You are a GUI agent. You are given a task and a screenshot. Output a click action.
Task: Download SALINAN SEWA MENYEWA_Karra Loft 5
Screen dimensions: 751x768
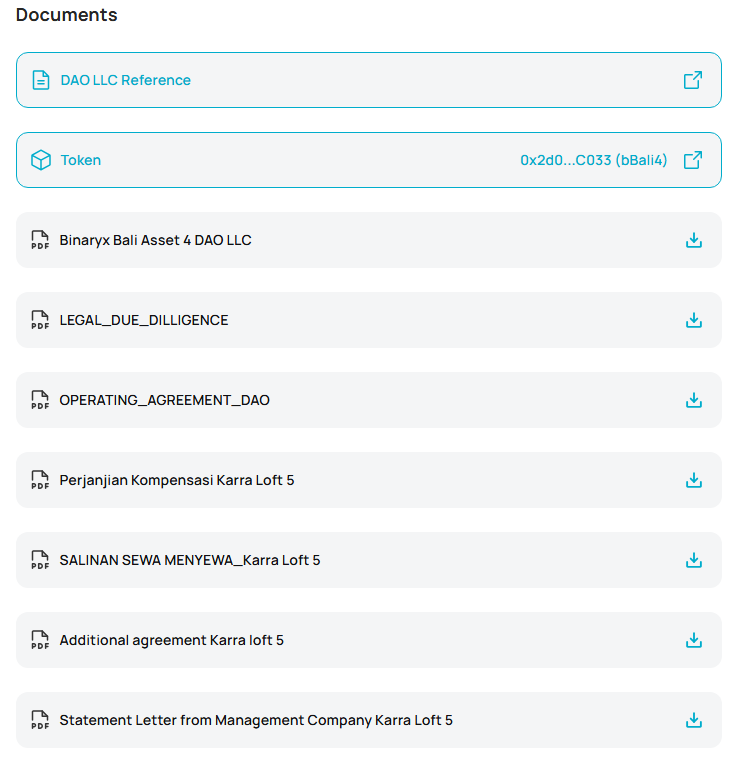pos(694,560)
